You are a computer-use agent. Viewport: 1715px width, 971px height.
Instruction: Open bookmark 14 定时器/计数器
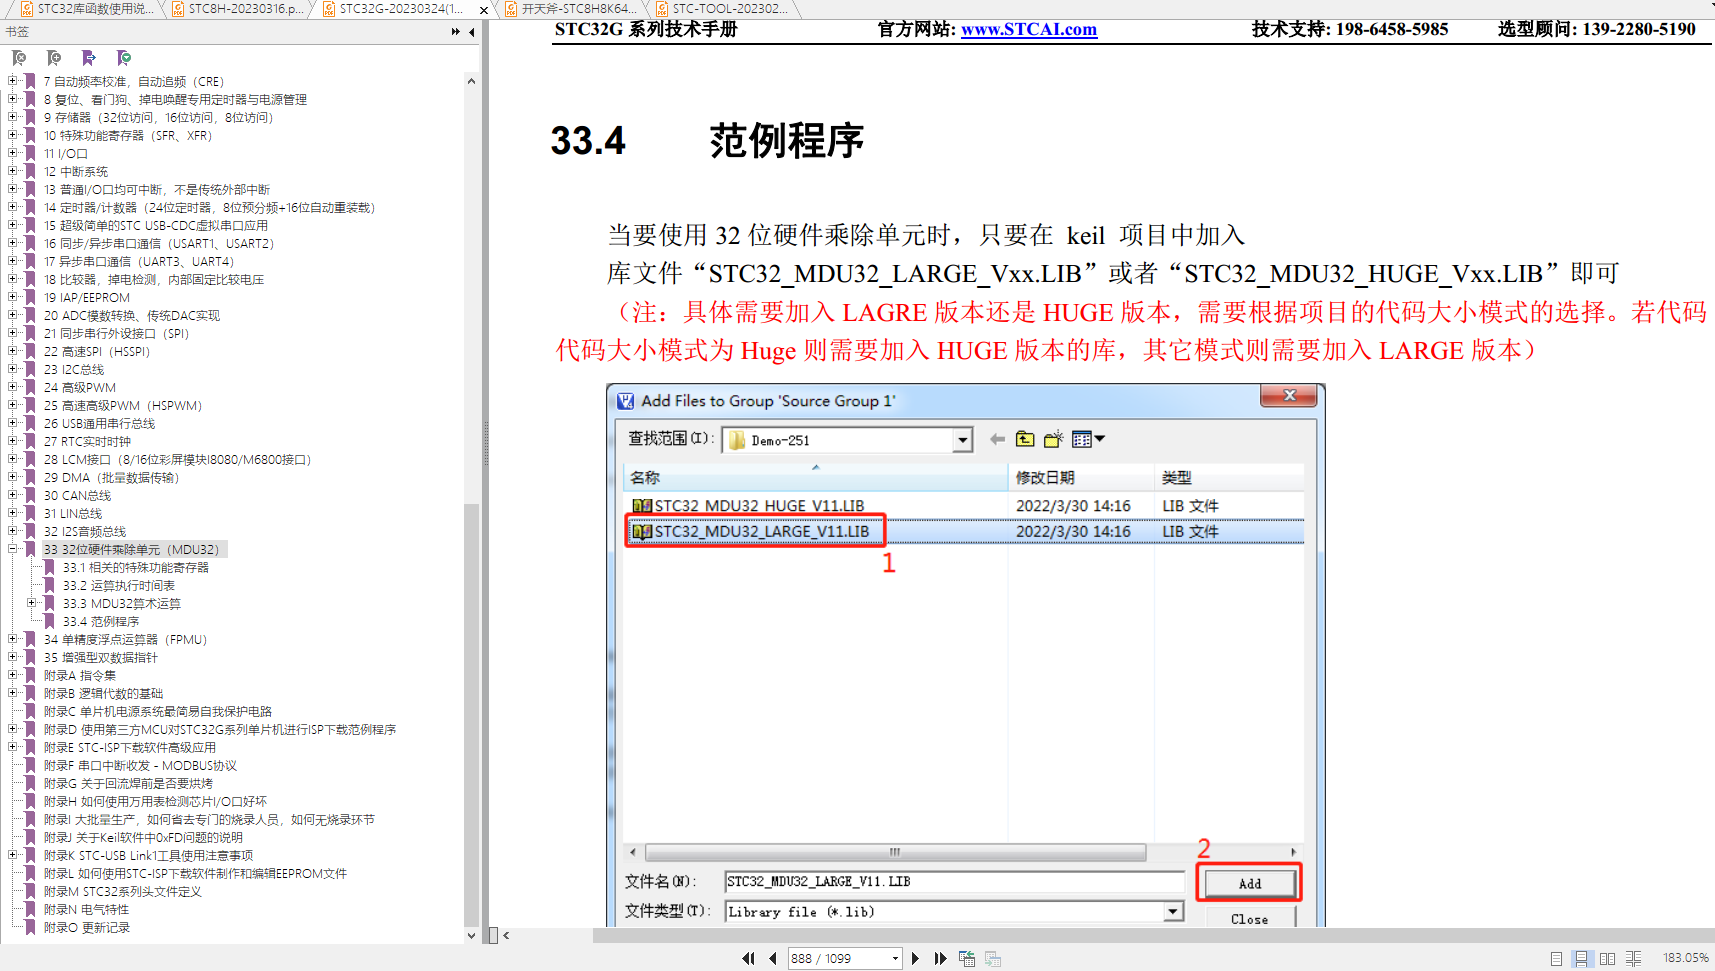(x=209, y=207)
